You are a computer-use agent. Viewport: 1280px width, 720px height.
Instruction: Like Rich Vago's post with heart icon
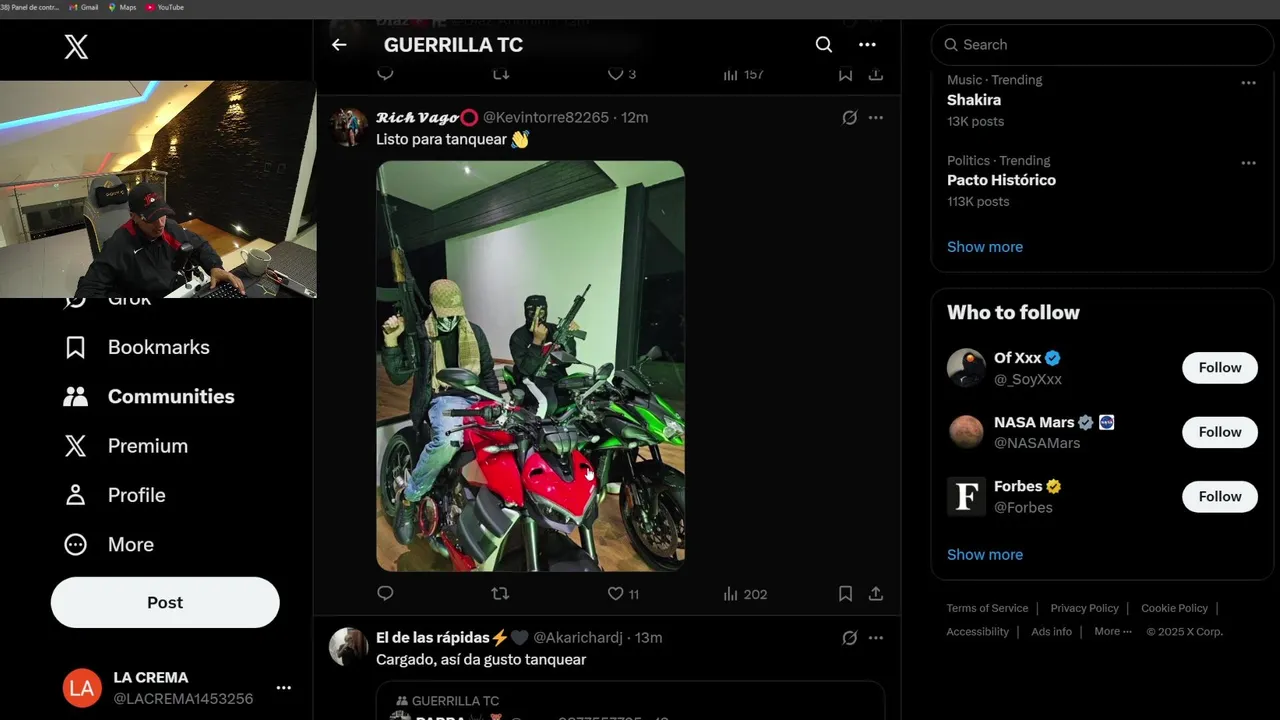[616, 594]
